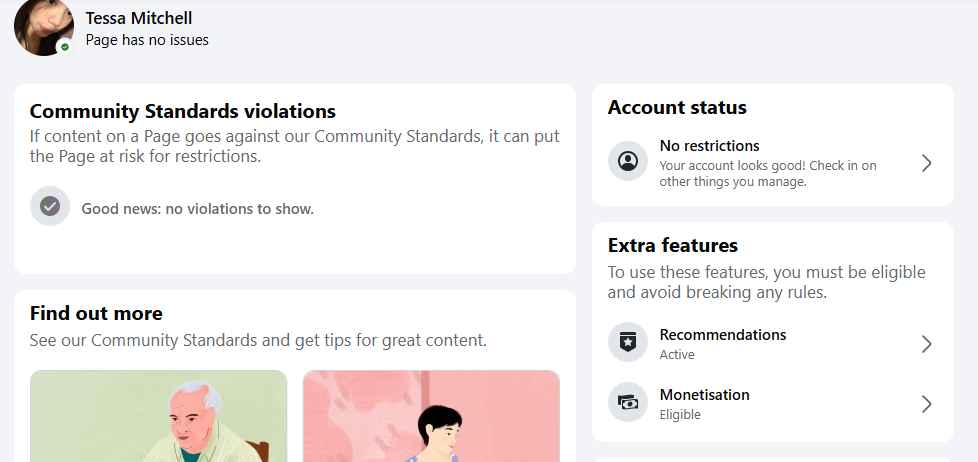Click the no violations checkmark icon
The width and height of the screenshot is (978, 462).
point(50,206)
